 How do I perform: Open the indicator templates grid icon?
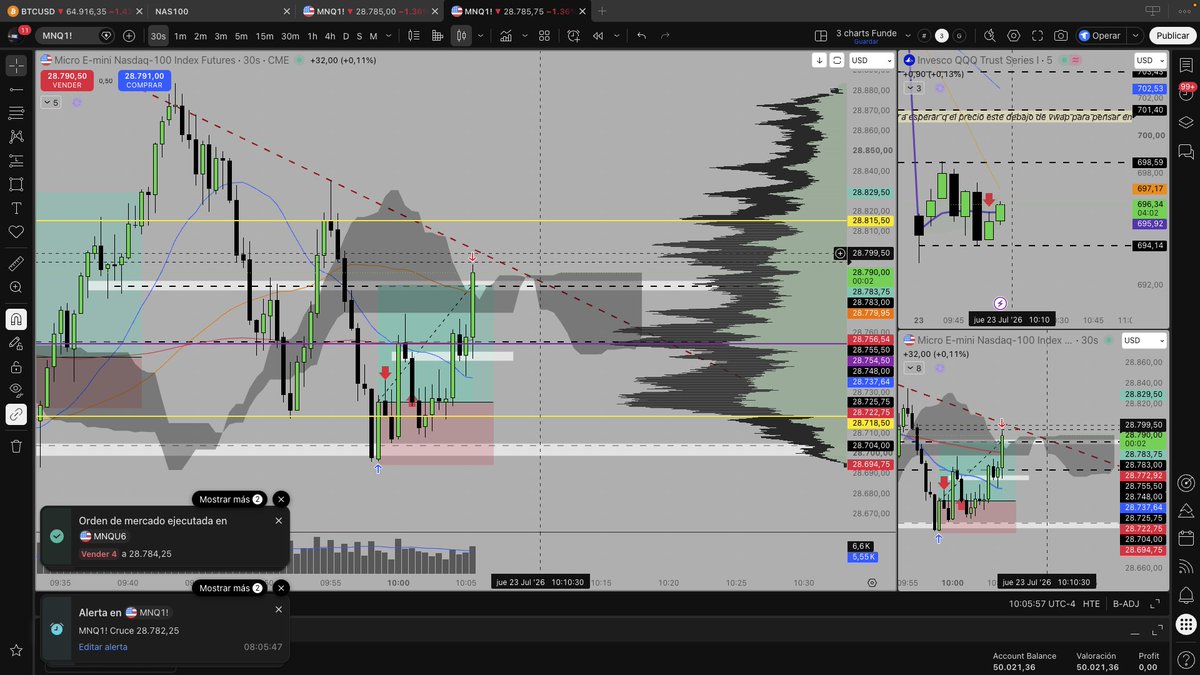[543, 35]
